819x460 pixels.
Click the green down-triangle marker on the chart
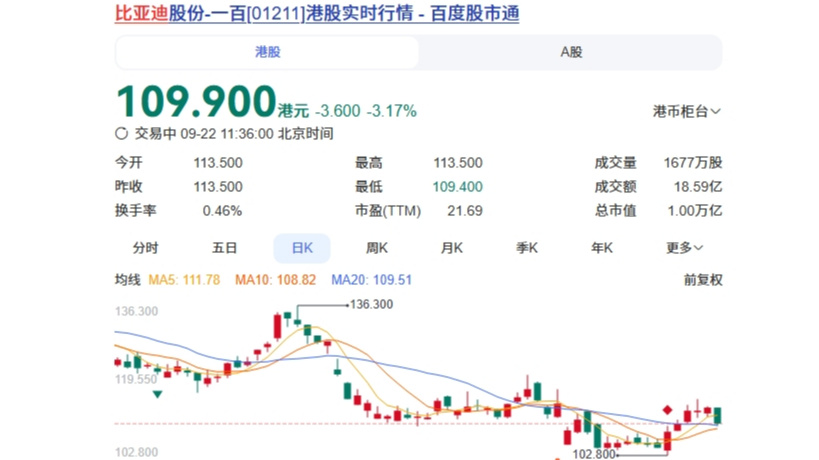[157, 395]
